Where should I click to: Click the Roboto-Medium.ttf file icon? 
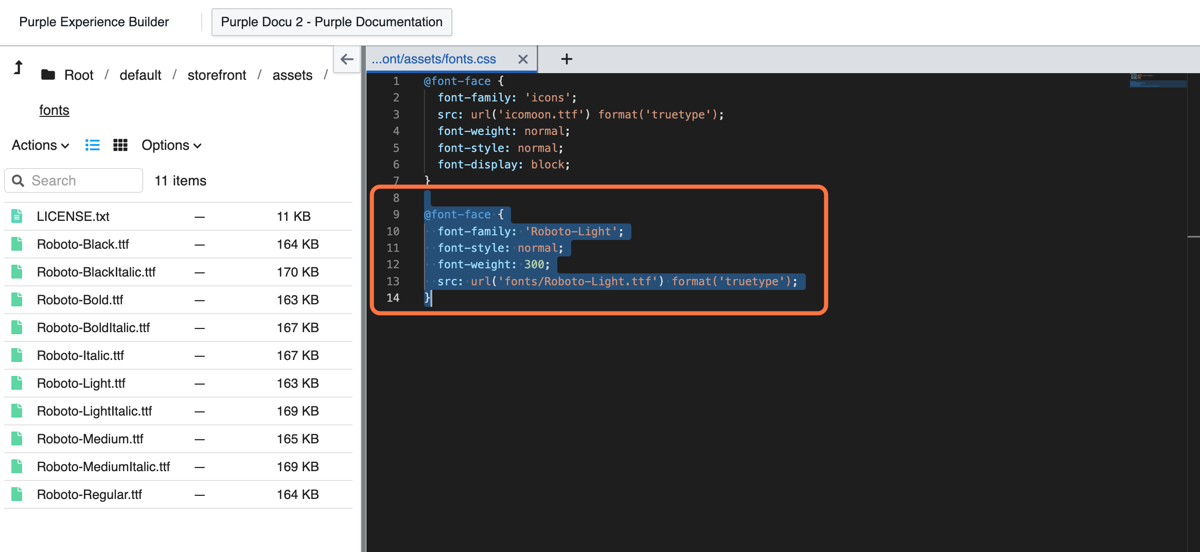tap(17, 439)
